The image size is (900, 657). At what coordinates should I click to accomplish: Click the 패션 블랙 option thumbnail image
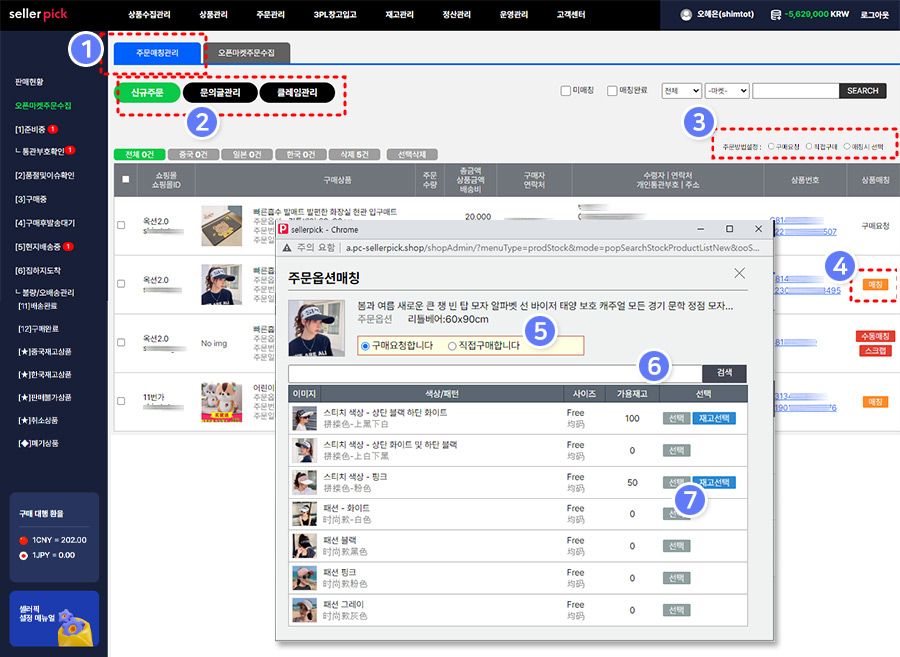304,546
